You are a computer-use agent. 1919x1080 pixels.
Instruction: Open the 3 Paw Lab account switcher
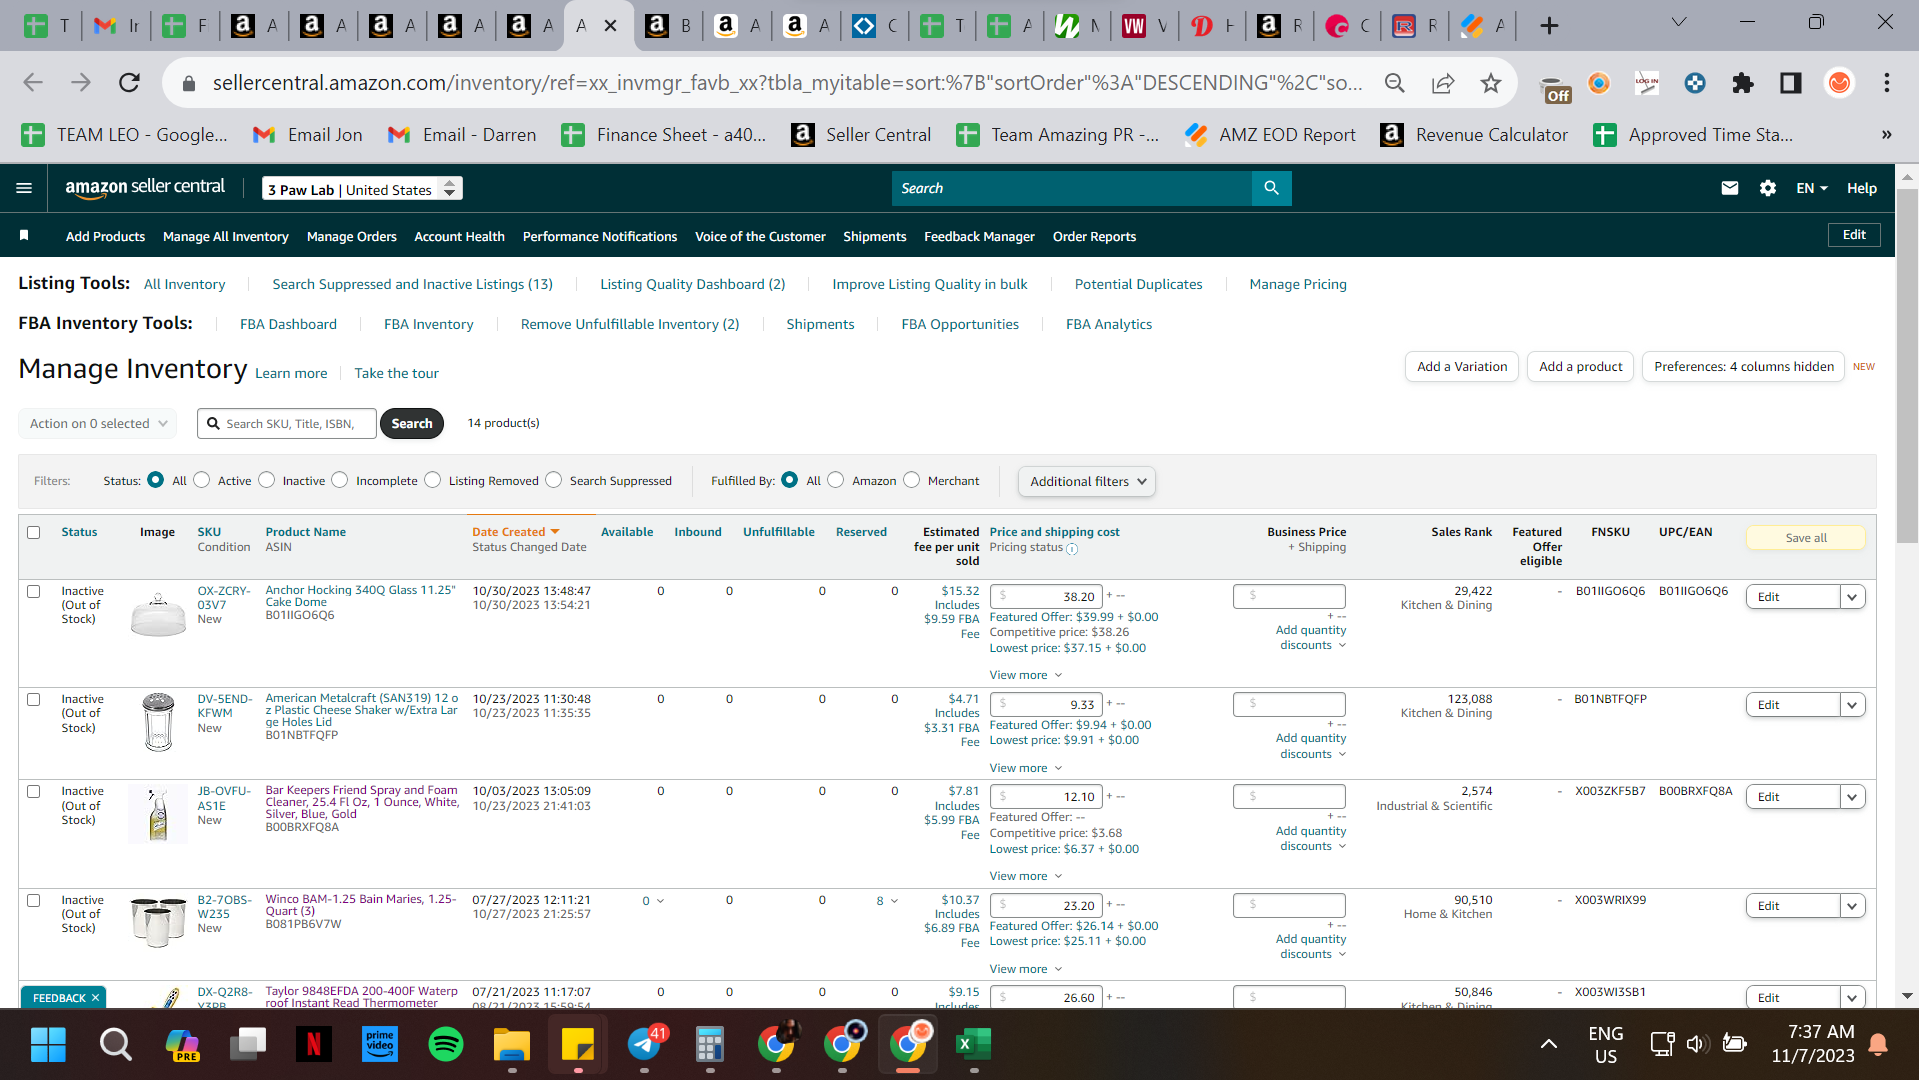(x=362, y=189)
